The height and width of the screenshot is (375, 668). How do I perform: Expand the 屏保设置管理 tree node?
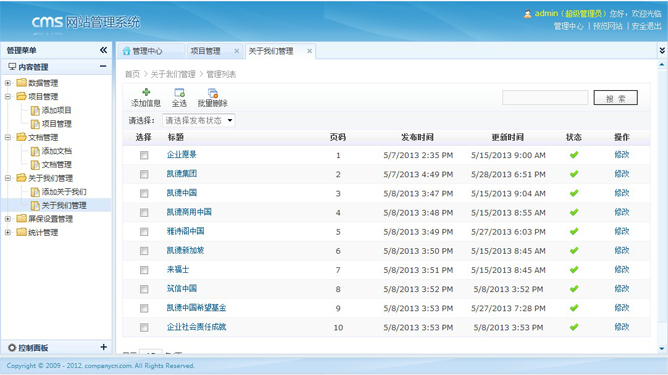click(8, 219)
